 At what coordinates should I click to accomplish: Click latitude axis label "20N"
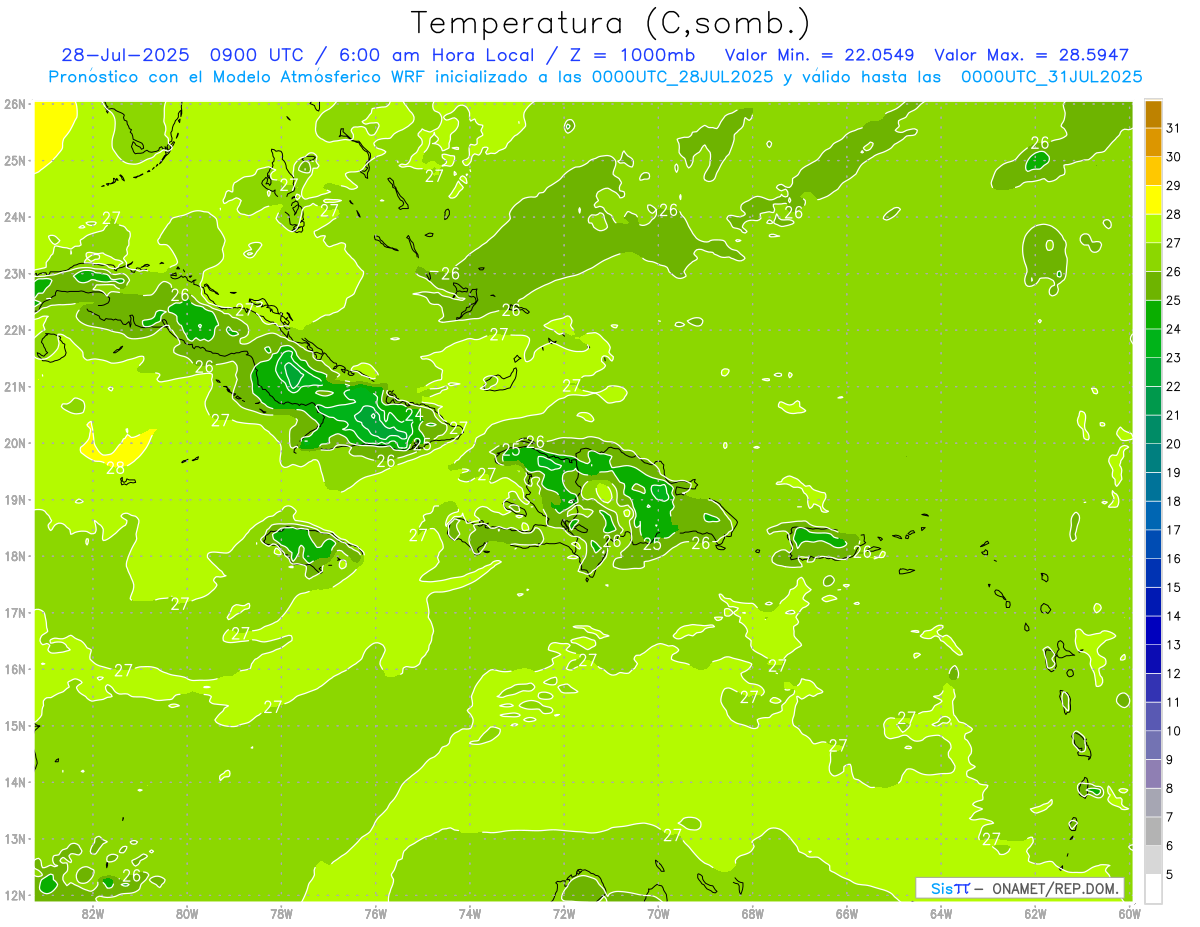pos(14,443)
